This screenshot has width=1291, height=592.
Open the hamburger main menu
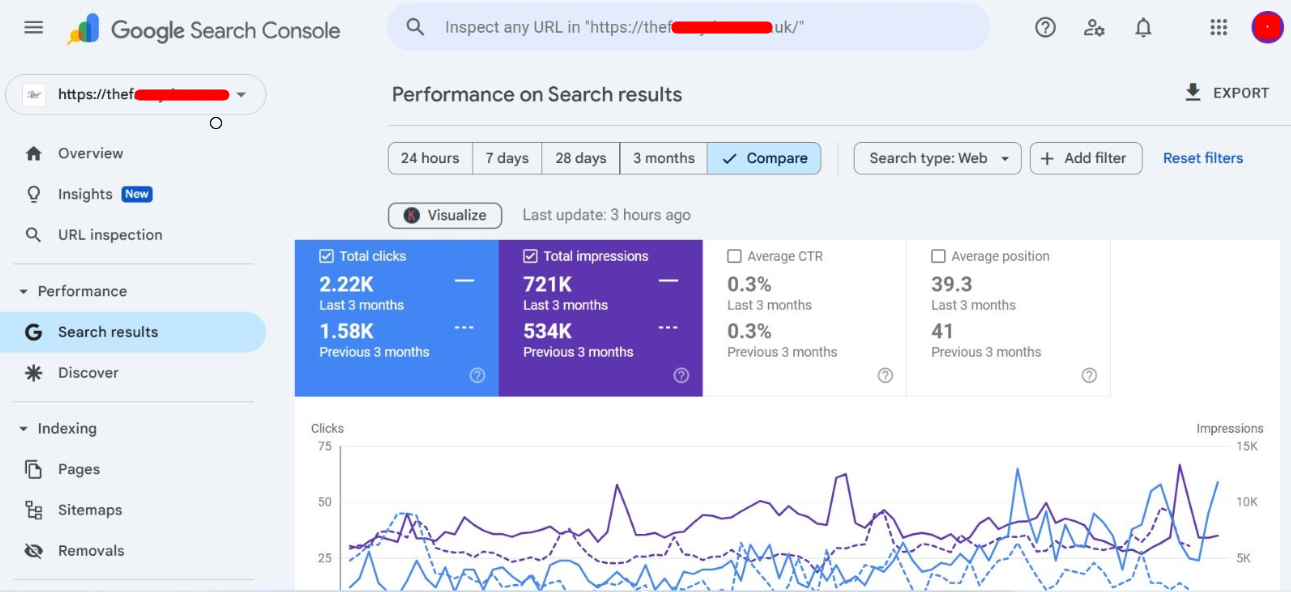33,27
